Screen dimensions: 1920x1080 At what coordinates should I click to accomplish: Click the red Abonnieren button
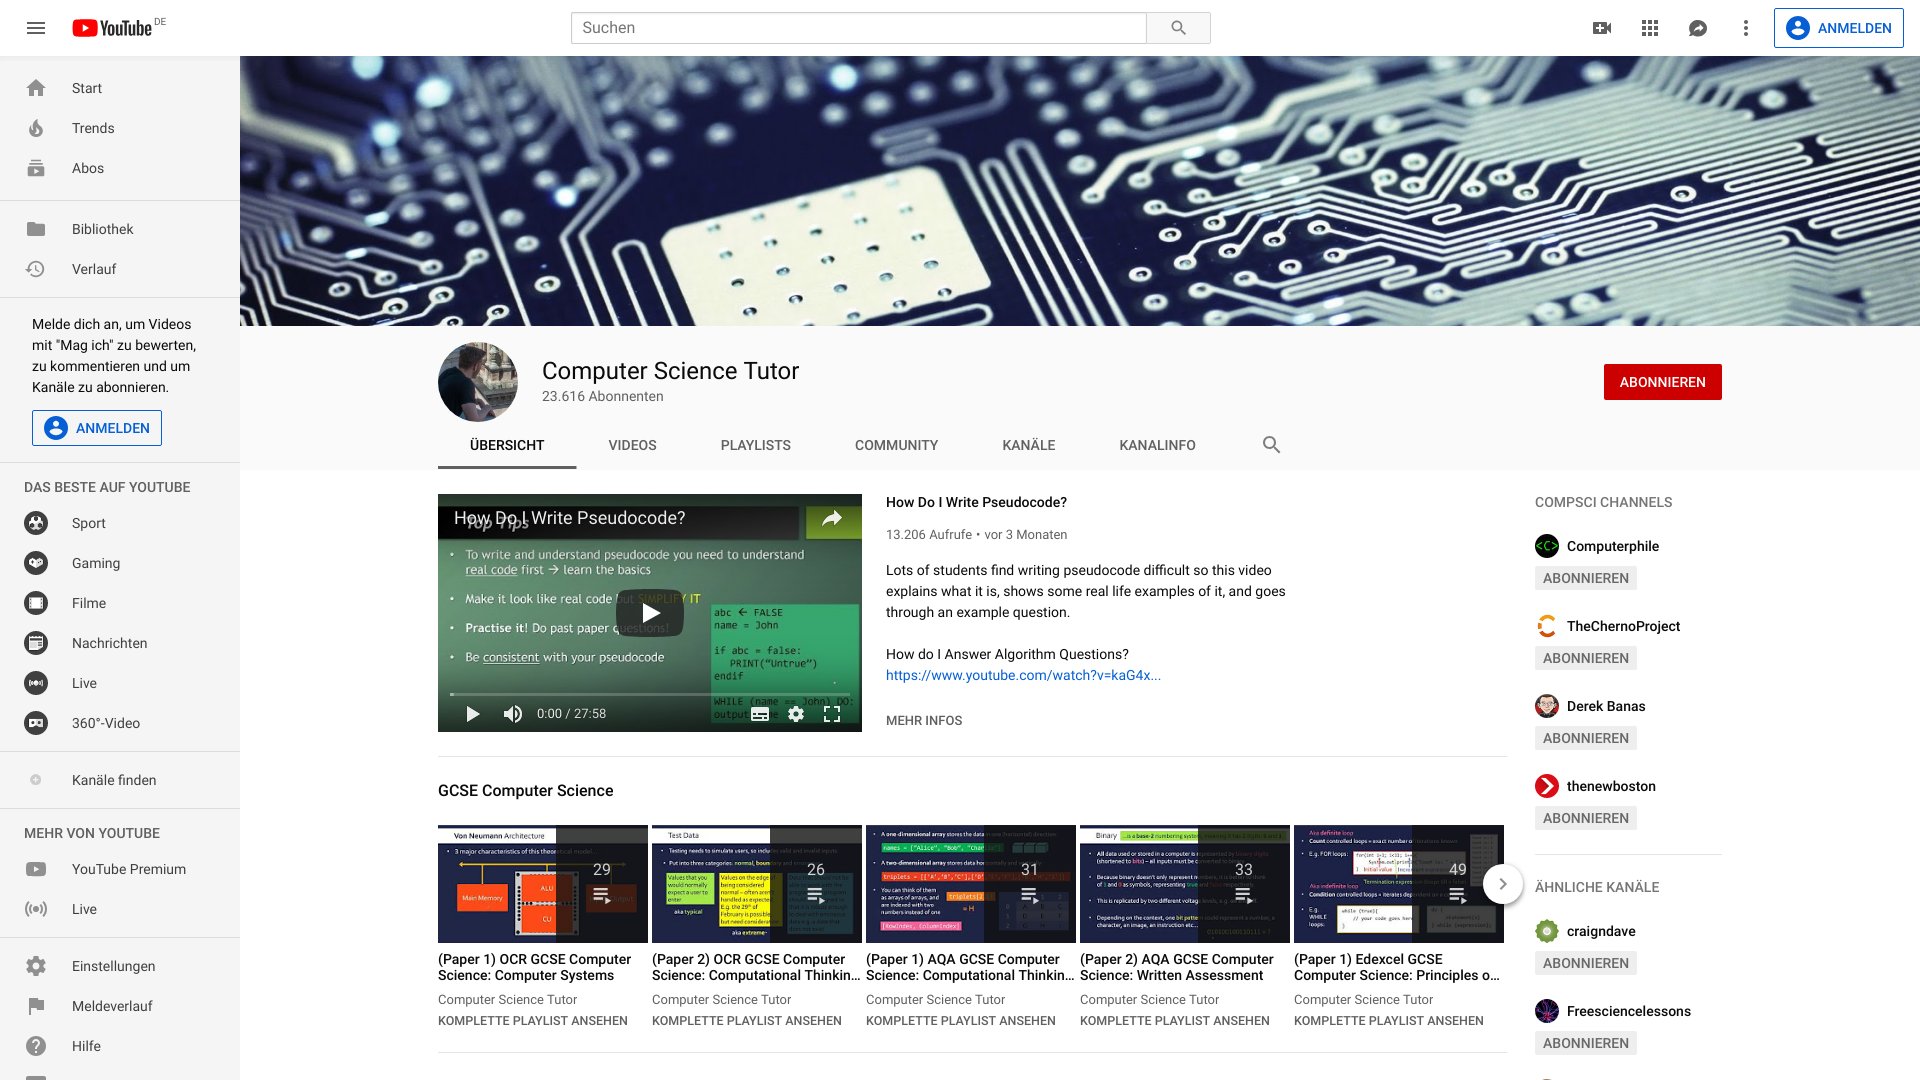click(x=1663, y=382)
